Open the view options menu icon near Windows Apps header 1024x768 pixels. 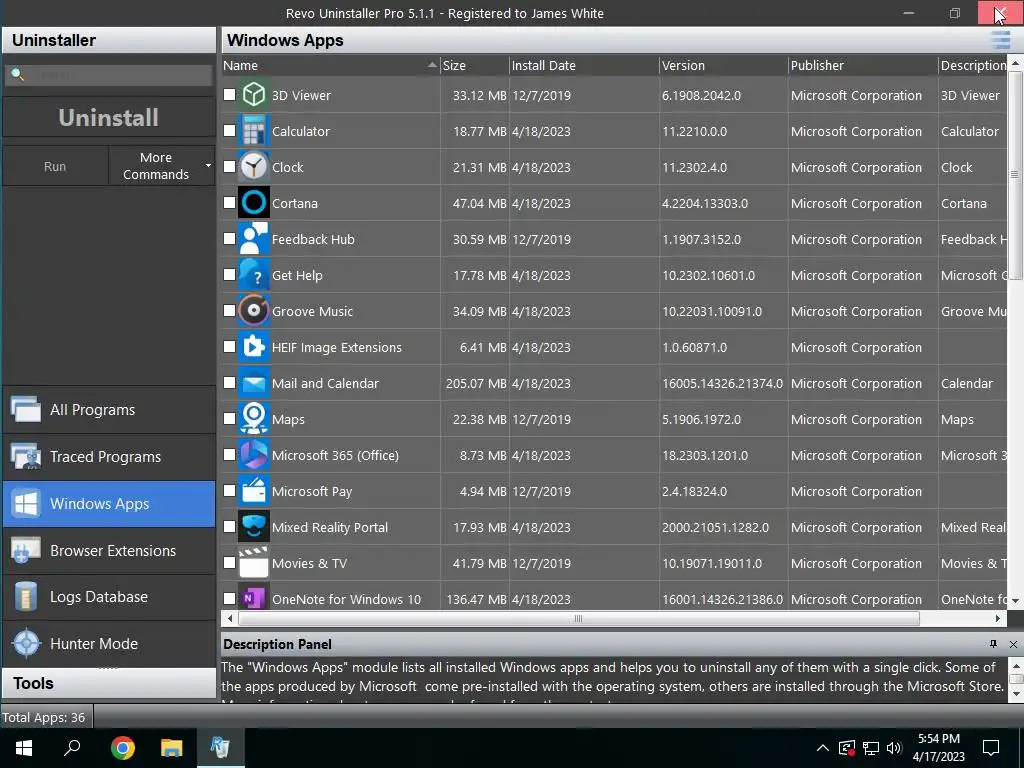(x=1000, y=40)
